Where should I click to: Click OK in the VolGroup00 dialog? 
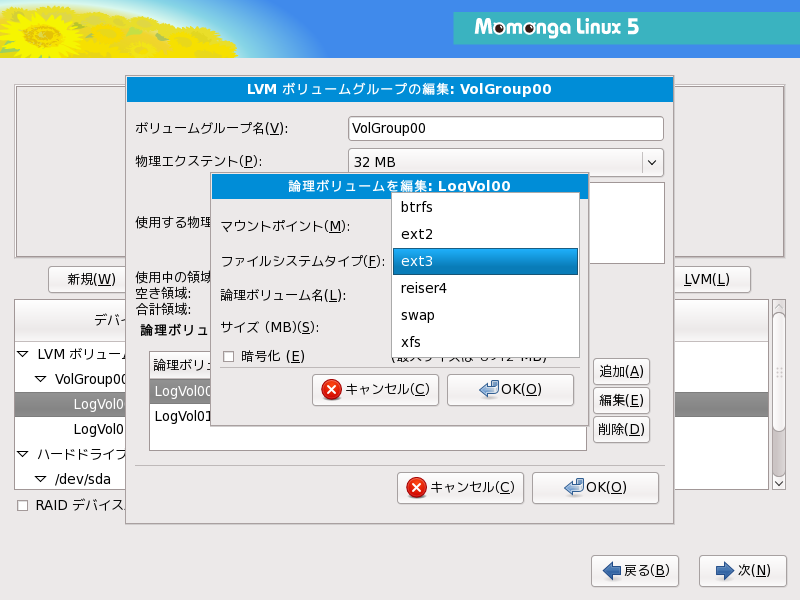[595, 488]
